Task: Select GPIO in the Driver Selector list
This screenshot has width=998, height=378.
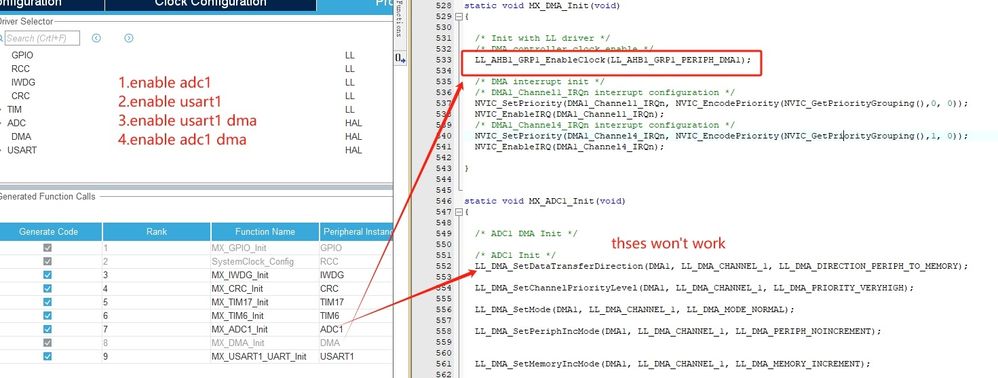Action: pyautogui.click(x=22, y=55)
